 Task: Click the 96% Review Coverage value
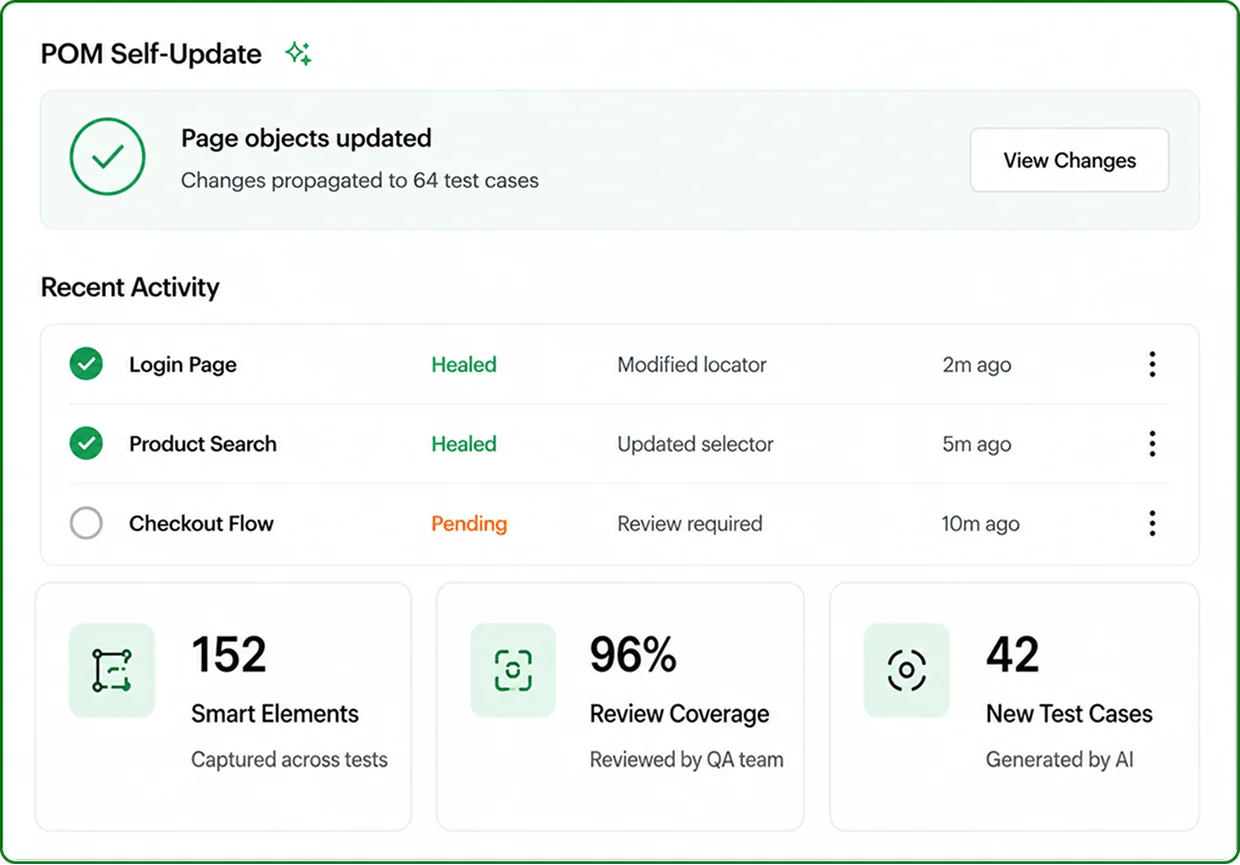click(x=633, y=655)
